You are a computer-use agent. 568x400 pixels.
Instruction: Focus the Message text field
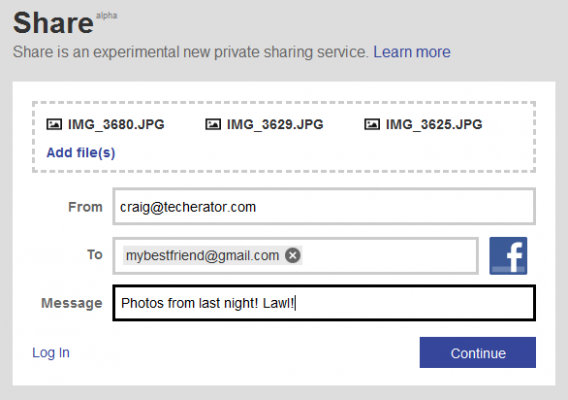pyautogui.click(x=324, y=303)
